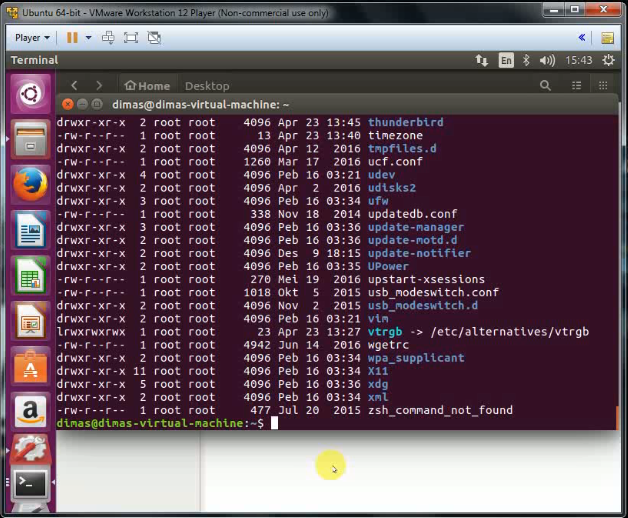
Task: Go back in the Files window
Action: pos(74,85)
